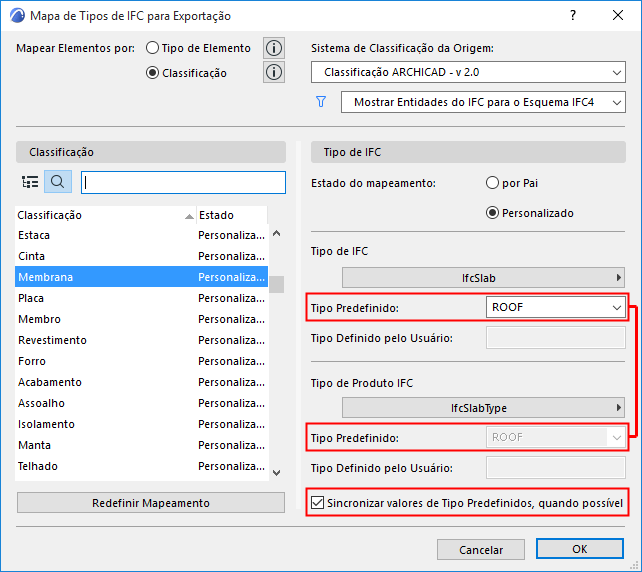Click info icon next to Tipo de Elemento
The width and height of the screenshot is (642, 572).
pyautogui.click(x=274, y=48)
